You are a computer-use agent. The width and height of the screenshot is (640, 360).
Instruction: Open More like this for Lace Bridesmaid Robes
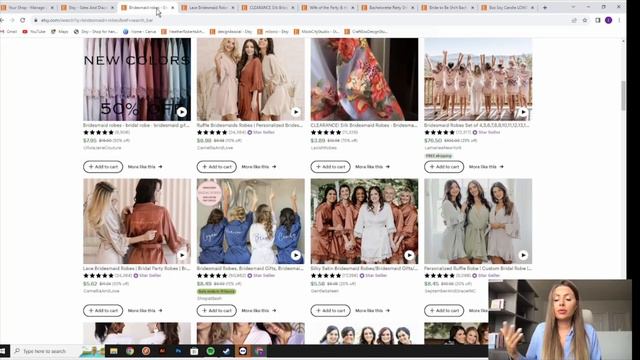pyautogui.click(x=145, y=310)
